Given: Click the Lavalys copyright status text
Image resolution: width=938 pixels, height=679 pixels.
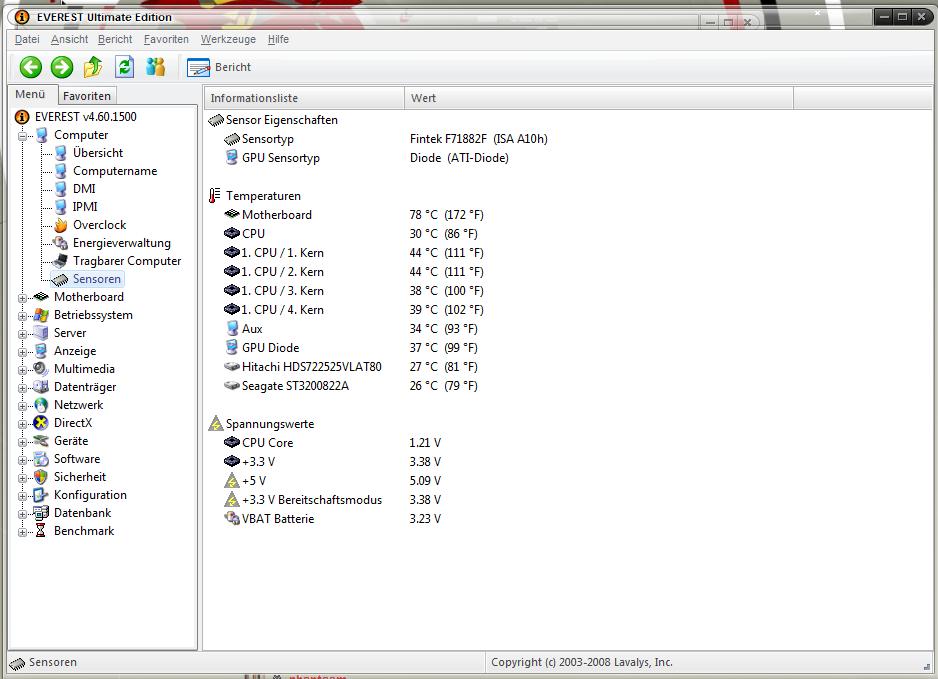Looking at the screenshot, I should (582, 662).
